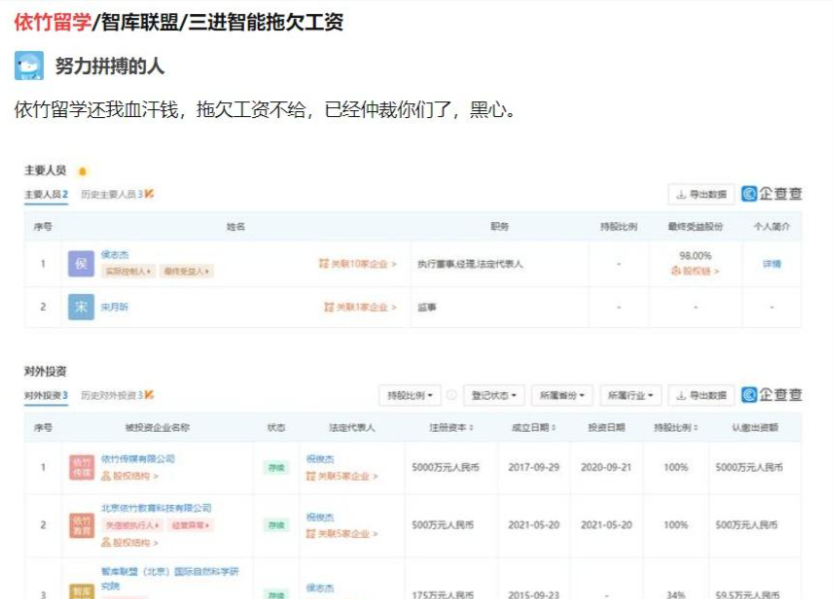
Task: Open the 依竹传媒有限公司 company link
Action: pos(138,459)
